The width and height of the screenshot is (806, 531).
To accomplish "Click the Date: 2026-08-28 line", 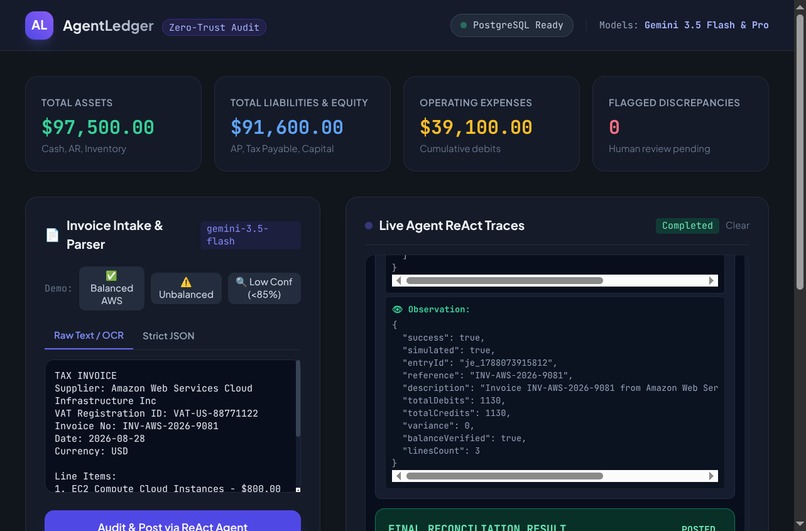I will (x=100, y=439).
